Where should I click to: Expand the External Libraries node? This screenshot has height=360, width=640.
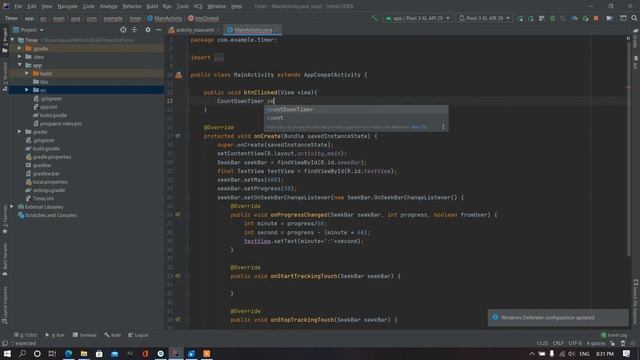pos(12,207)
